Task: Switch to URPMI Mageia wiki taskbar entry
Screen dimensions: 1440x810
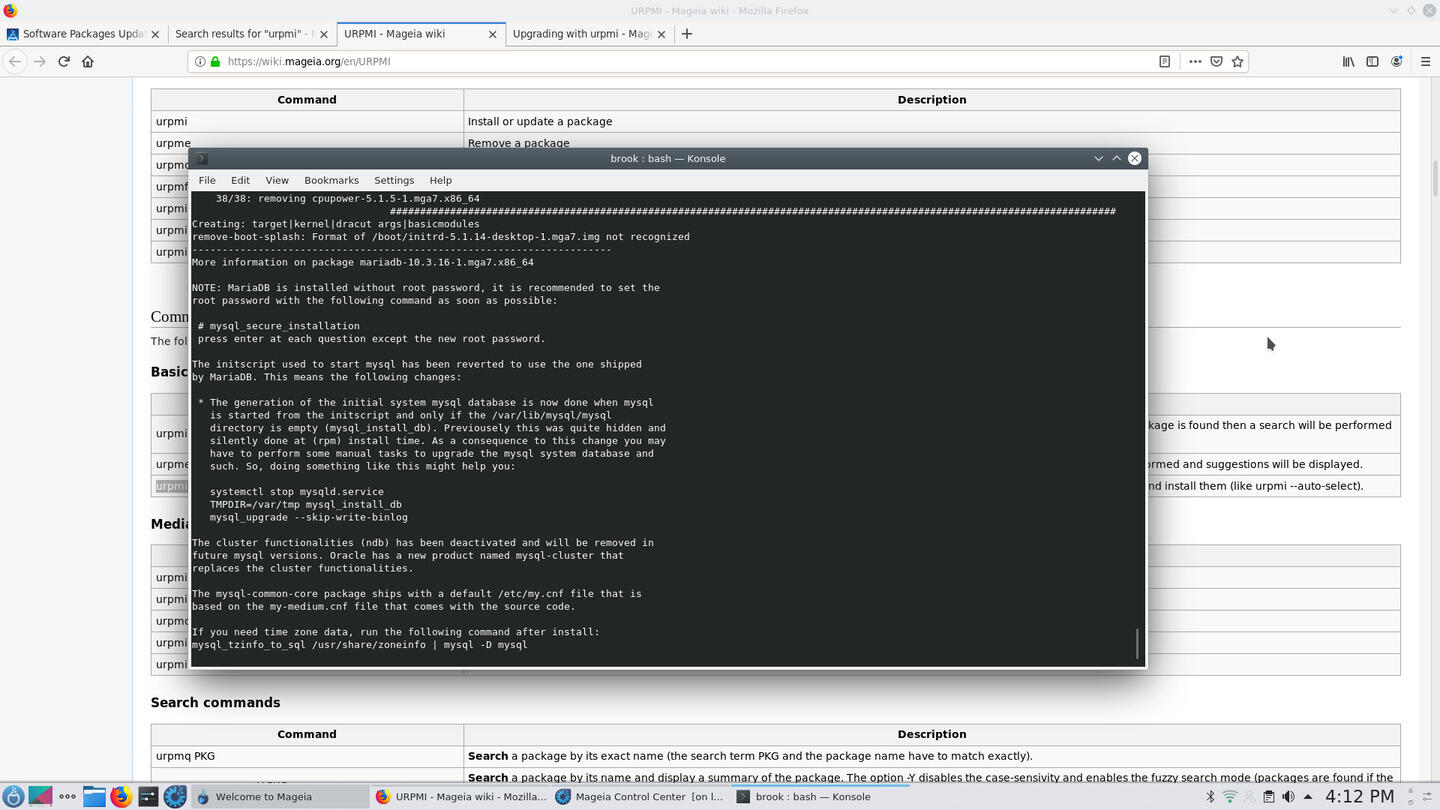Action: coord(460,797)
